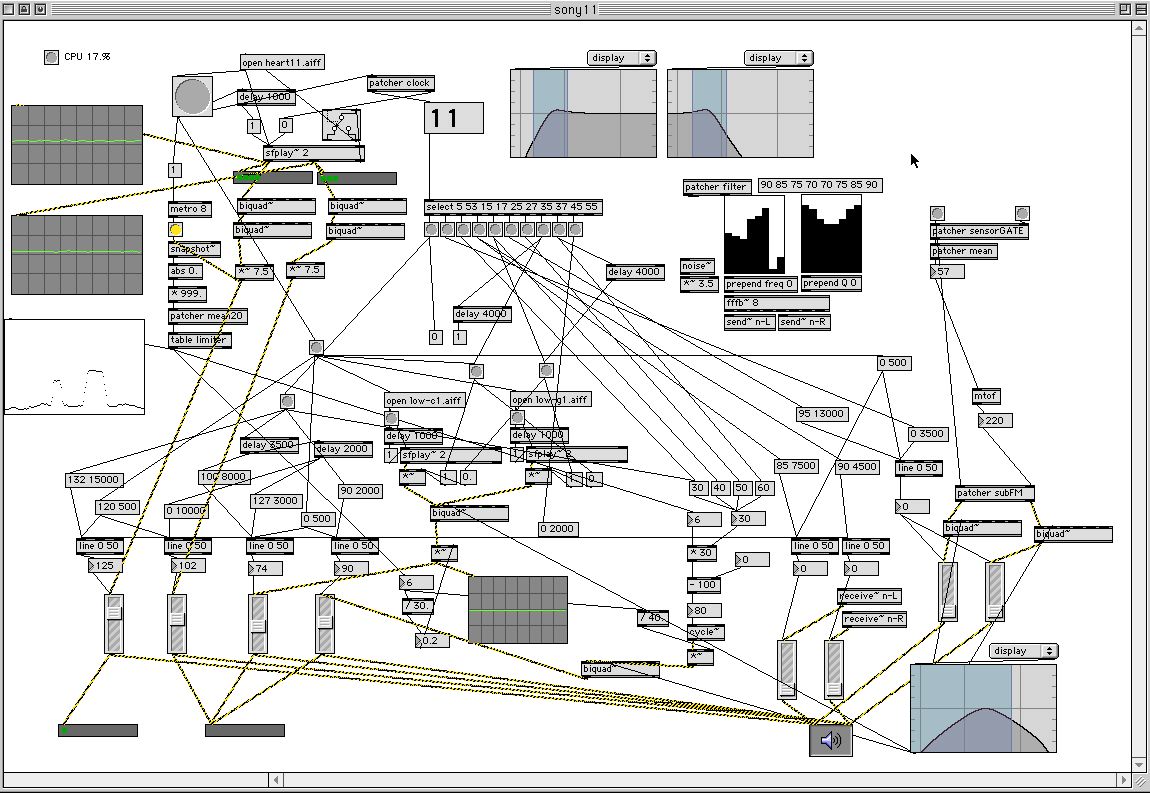Click the gain slider under receive~ n-L
This screenshot has width=1150, height=793.
[787, 670]
